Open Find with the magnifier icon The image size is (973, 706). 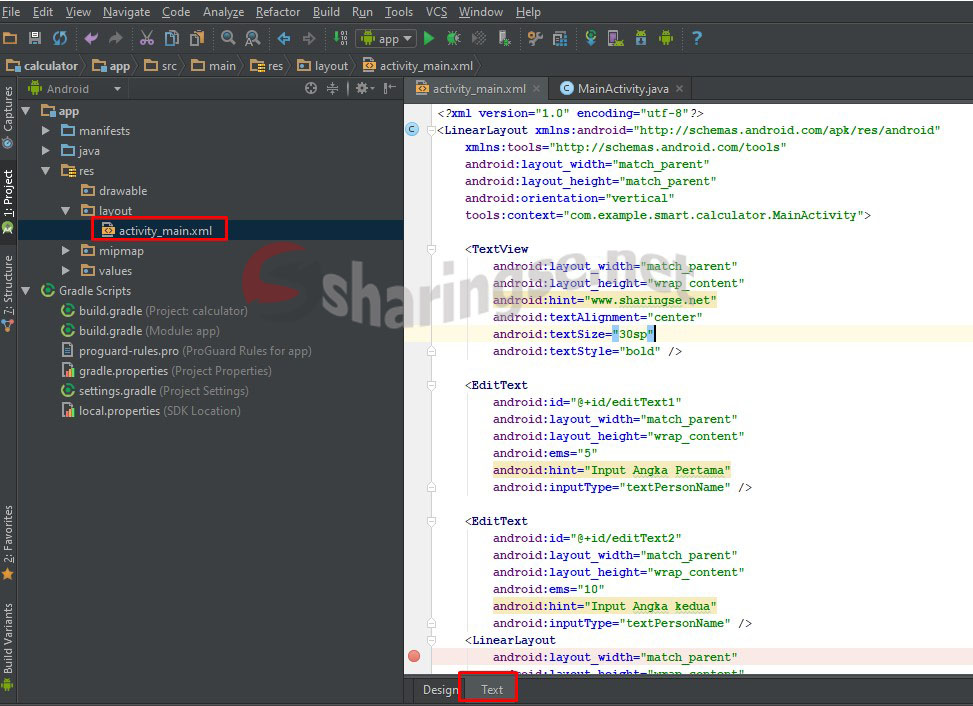pyautogui.click(x=228, y=38)
